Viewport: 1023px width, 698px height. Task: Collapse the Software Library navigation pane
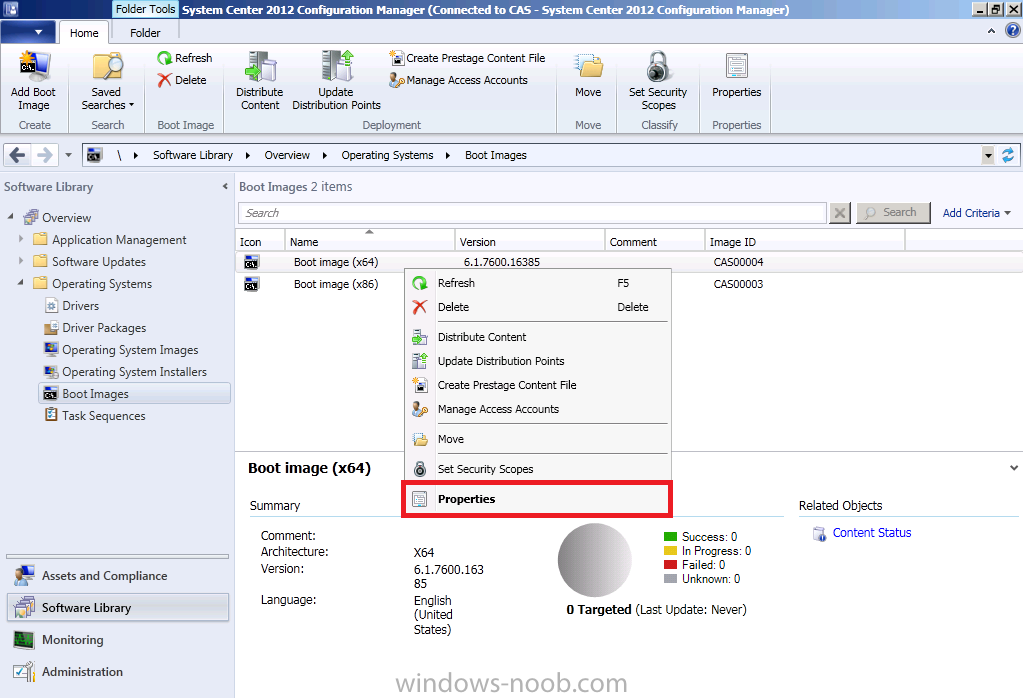(225, 187)
